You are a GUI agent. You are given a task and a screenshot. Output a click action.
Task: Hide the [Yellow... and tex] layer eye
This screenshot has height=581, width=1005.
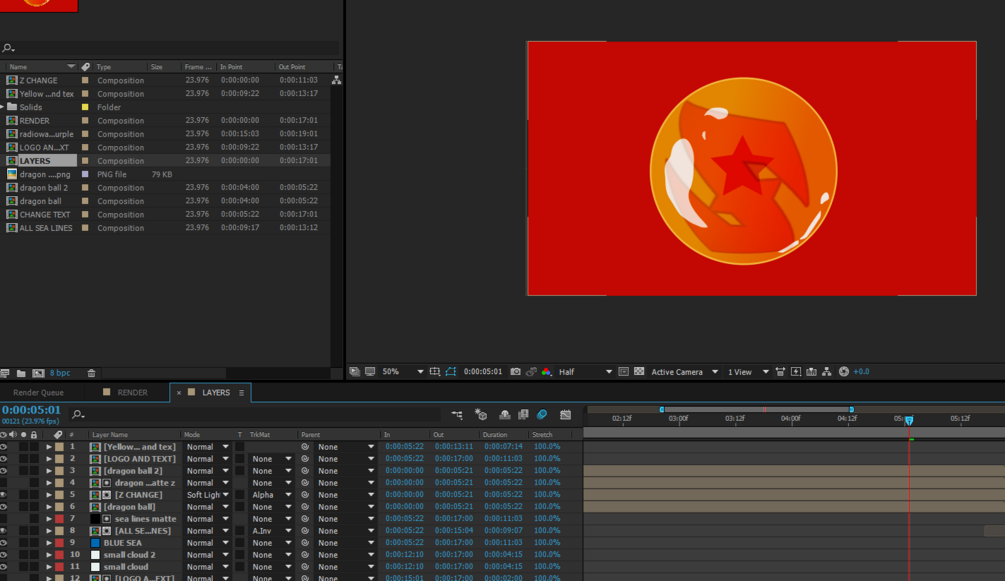pos(4,447)
